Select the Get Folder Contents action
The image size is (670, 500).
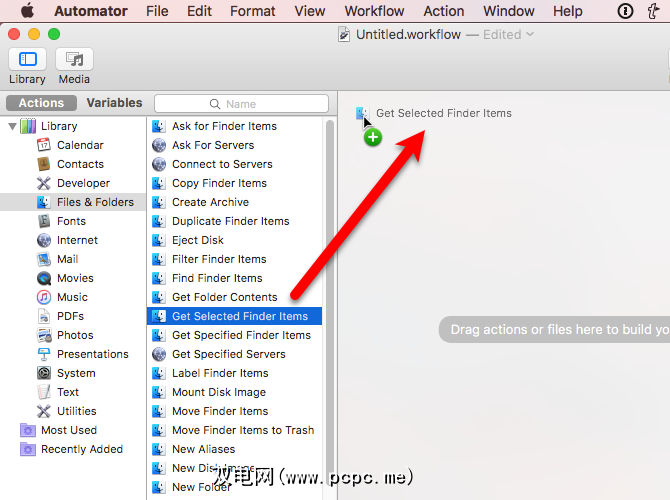[235, 297]
